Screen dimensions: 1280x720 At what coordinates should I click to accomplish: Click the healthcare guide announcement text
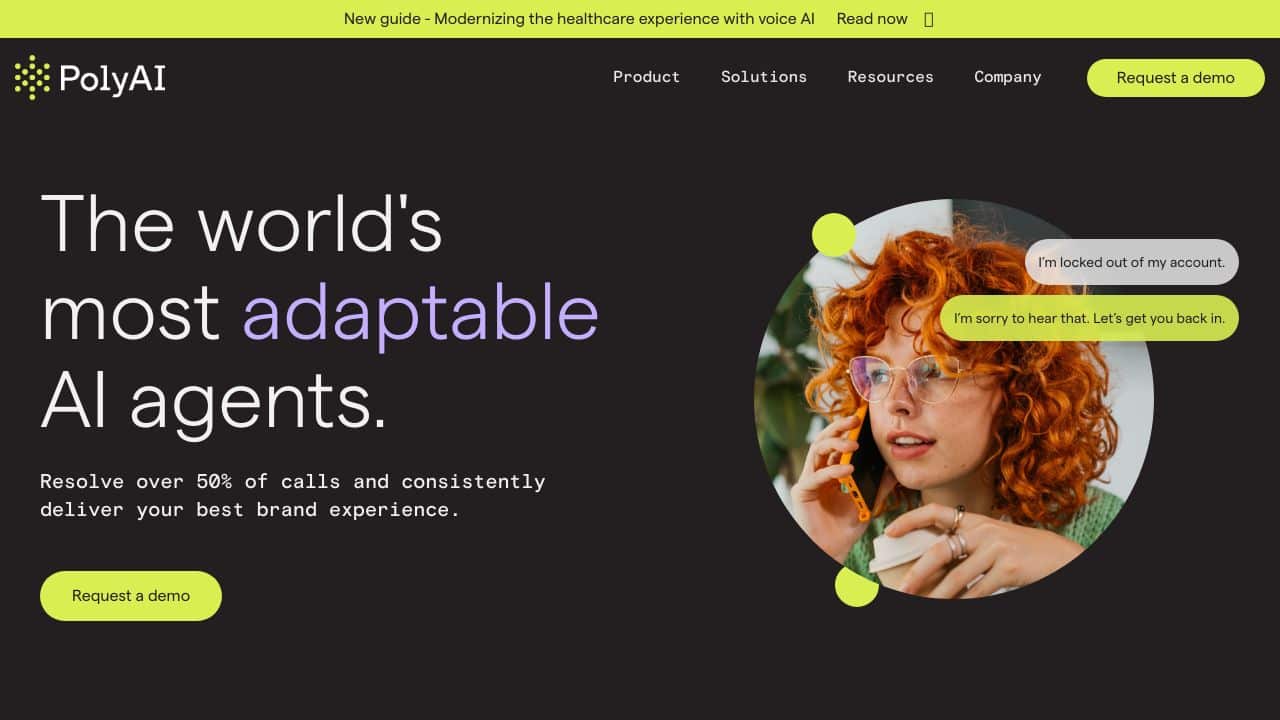pyautogui.click(x=579, y=19)
